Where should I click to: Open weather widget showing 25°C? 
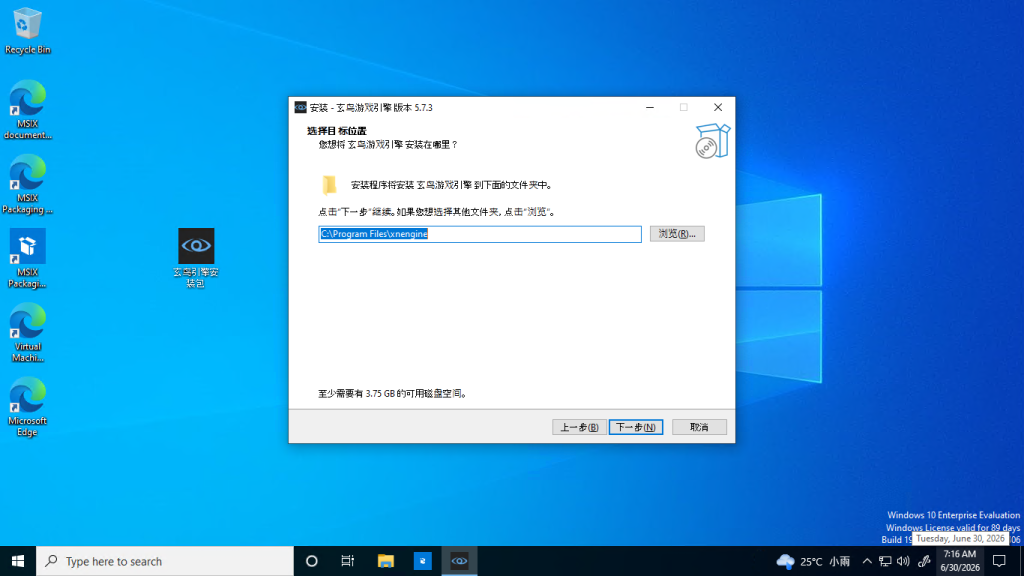click(x=813, y=561)
